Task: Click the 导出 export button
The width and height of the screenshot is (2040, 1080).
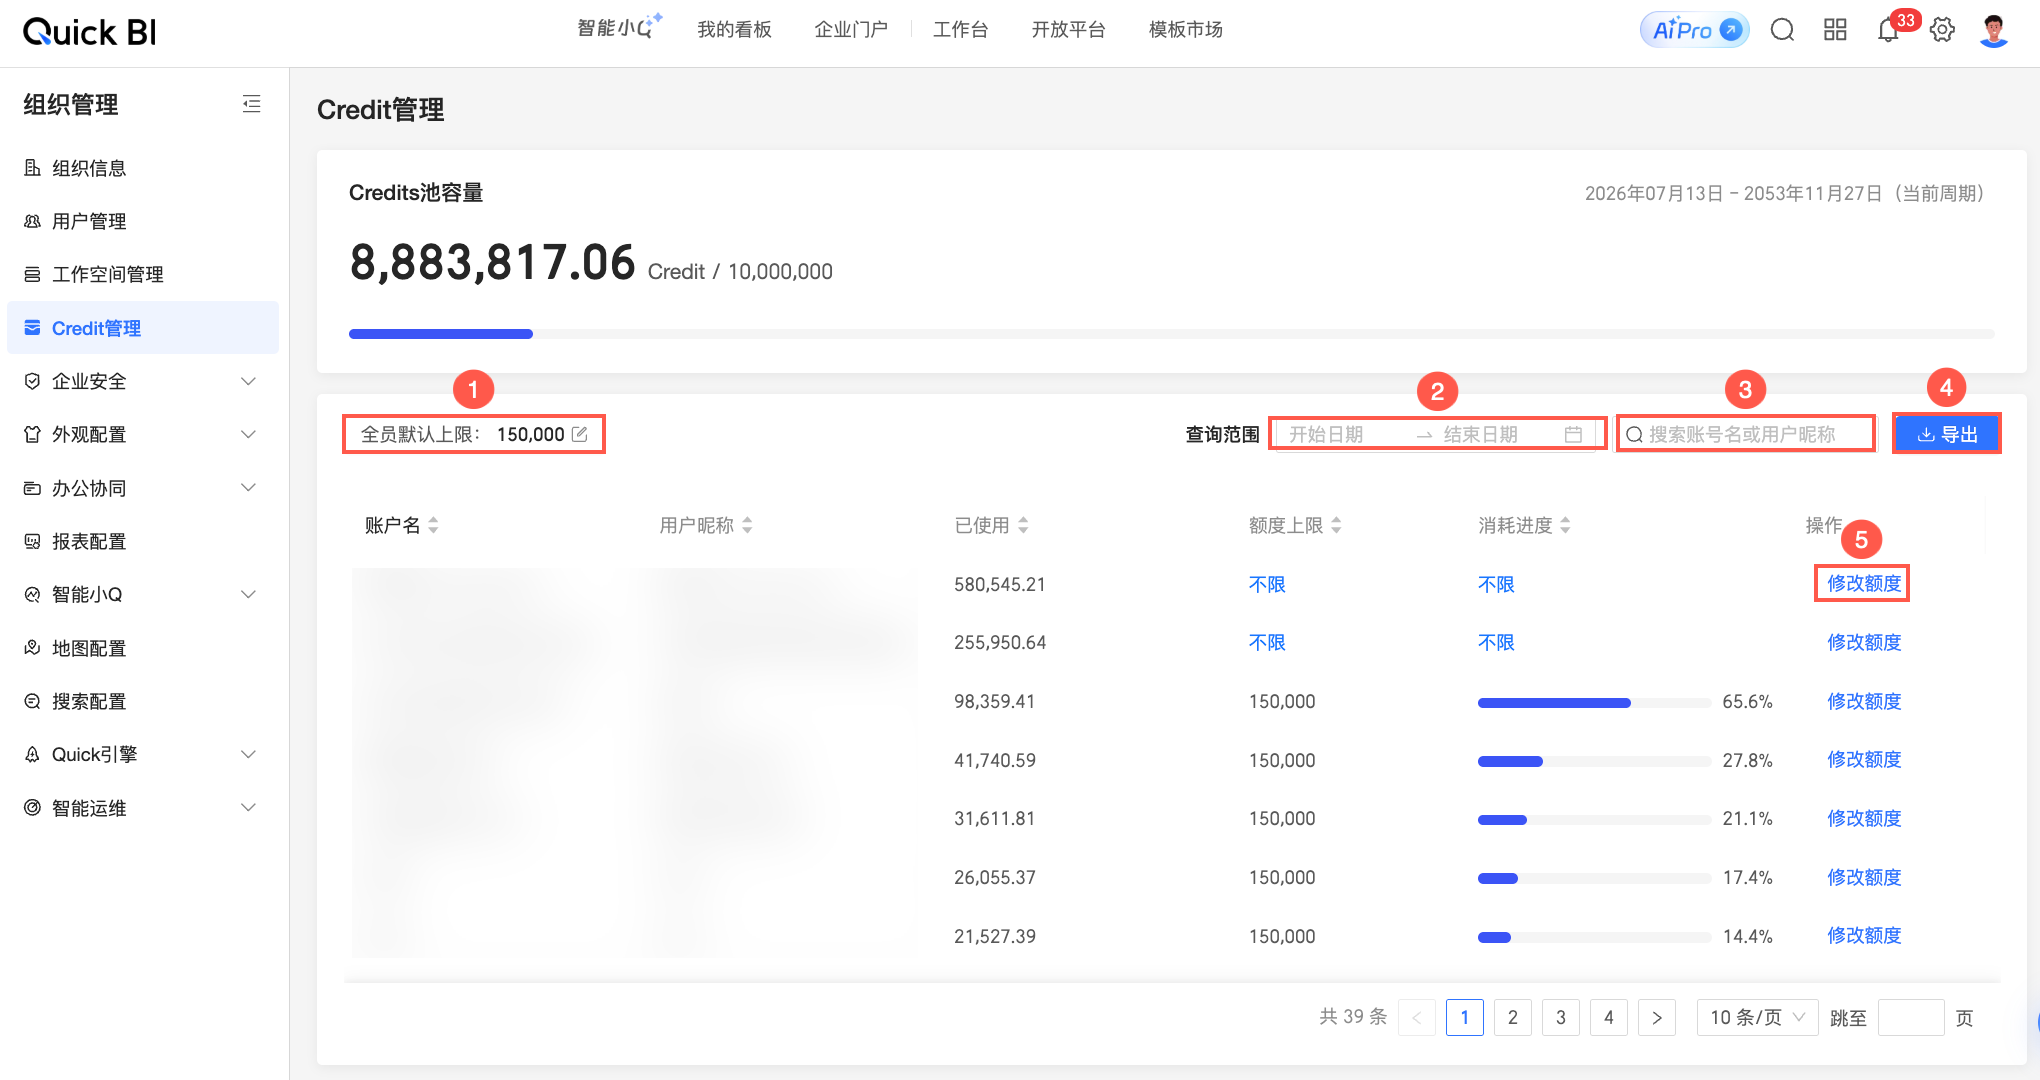Action: 1947,434
